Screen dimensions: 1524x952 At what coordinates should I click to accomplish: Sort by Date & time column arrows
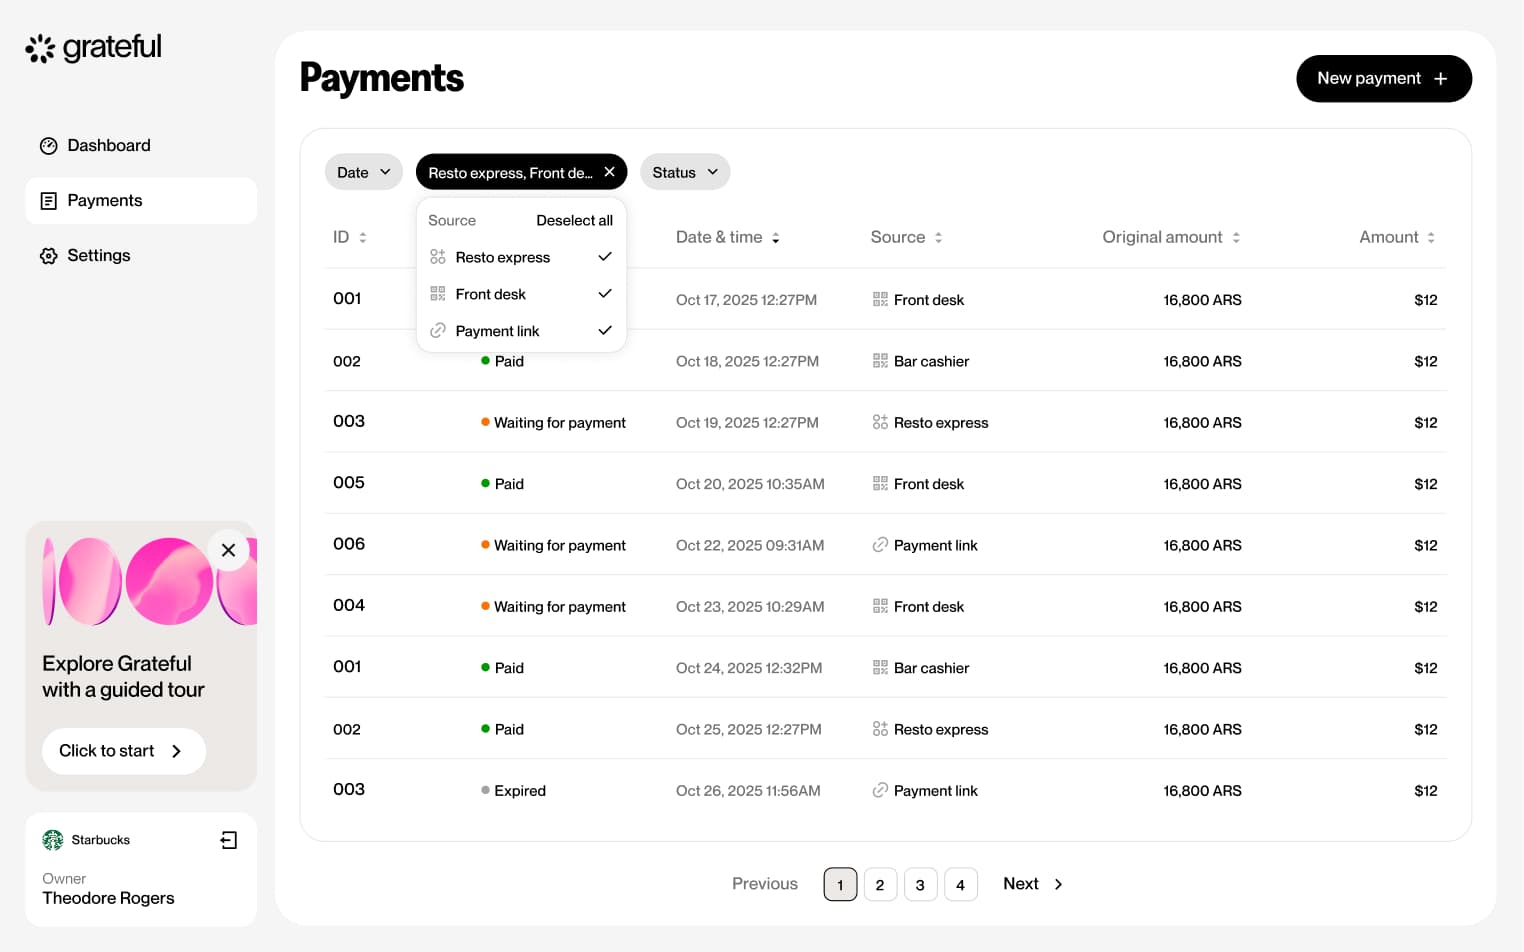776,238
